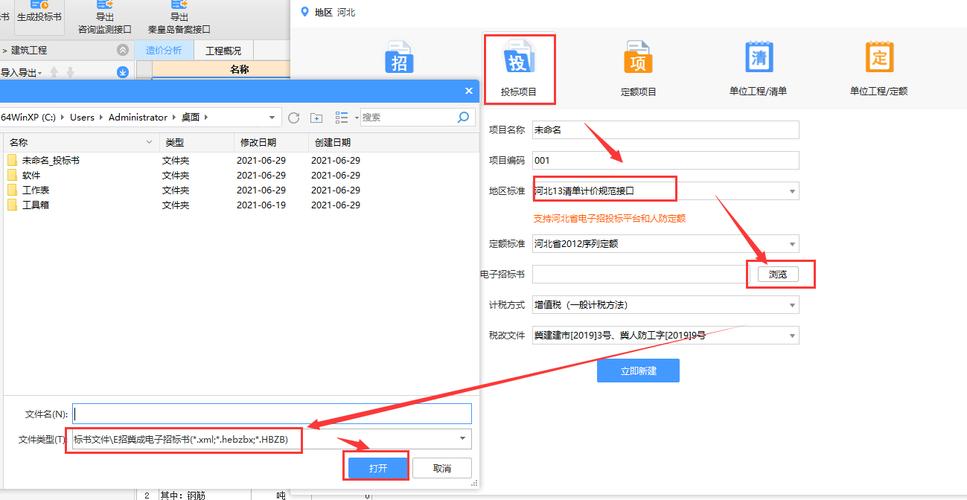Select the 工具箱 folder
The height and width of the screenshot is (500, 967).
click(x=36, y=205)
